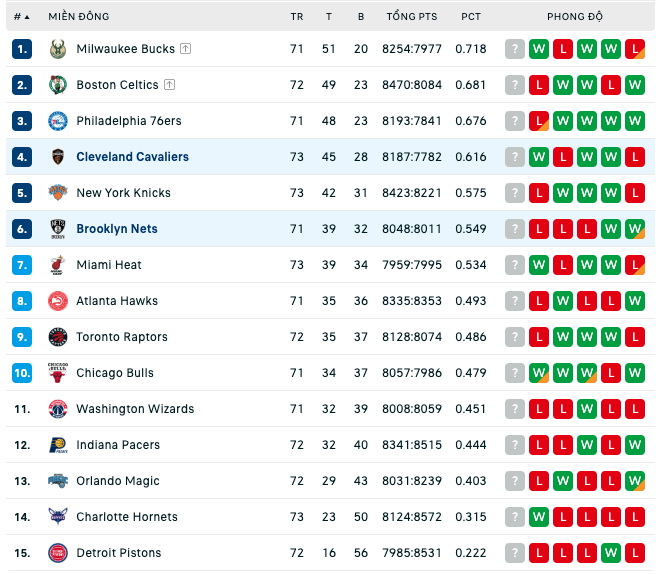The height and width of the screenshot is (574, 661).
Task: Click the Chicago Bulls logo
Action: [x=58, y=373]
